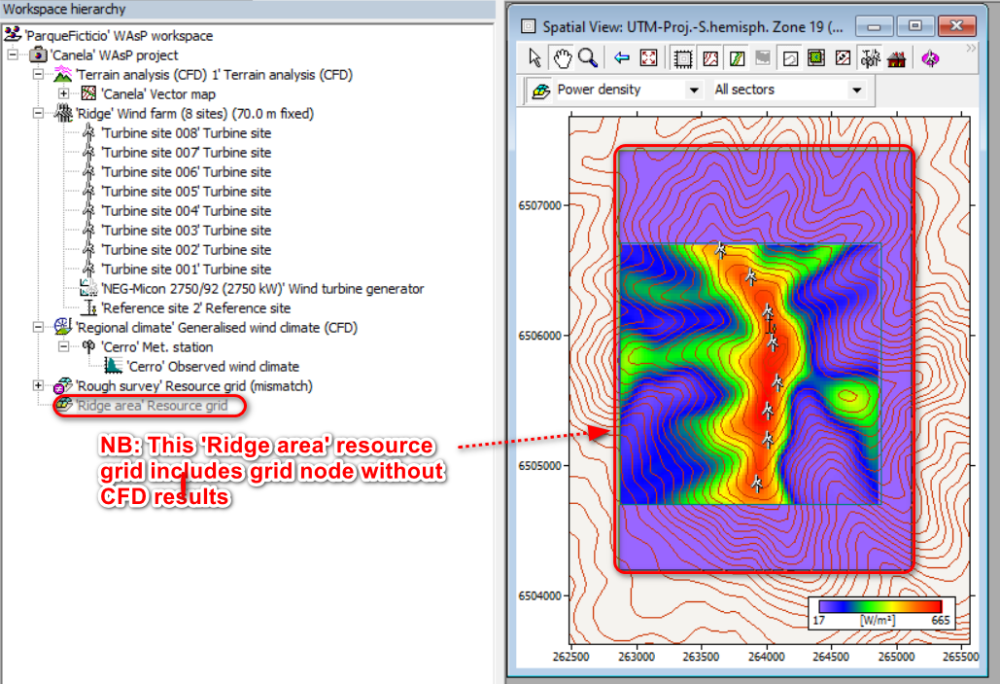Toggle the vector map display button
1000x684 pixels.
737,57
